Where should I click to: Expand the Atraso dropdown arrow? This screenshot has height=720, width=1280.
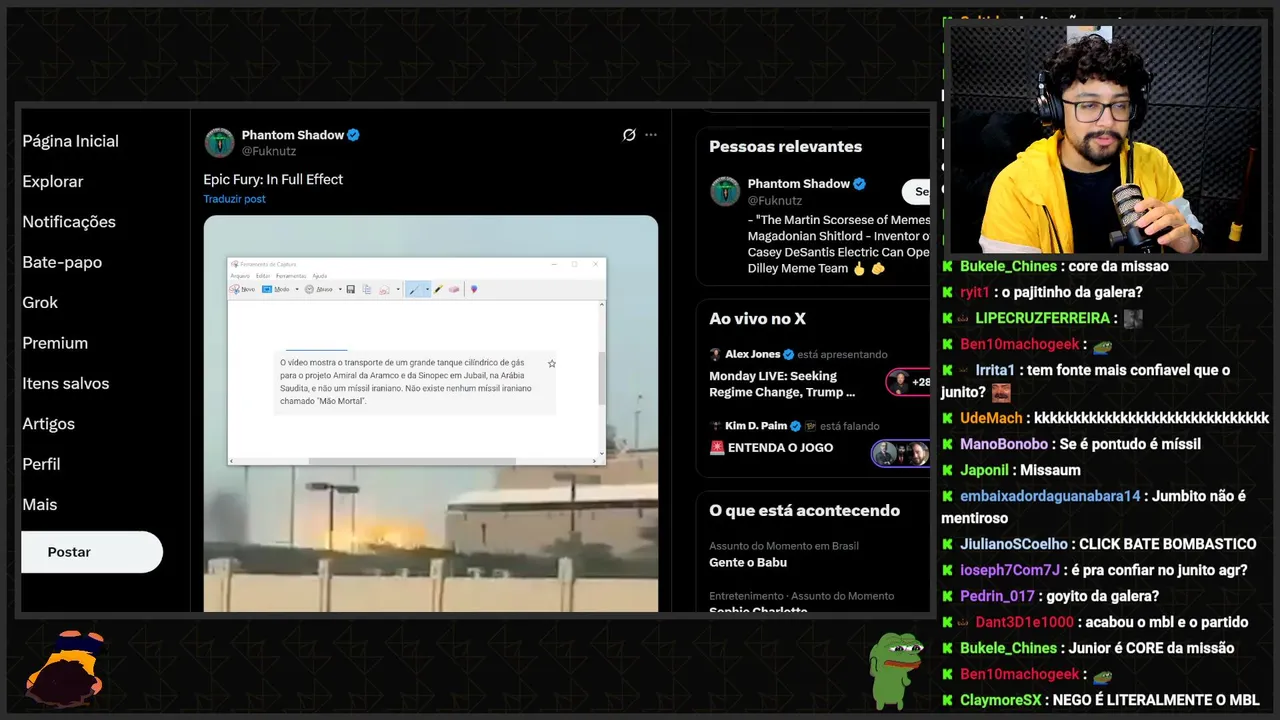340,289
